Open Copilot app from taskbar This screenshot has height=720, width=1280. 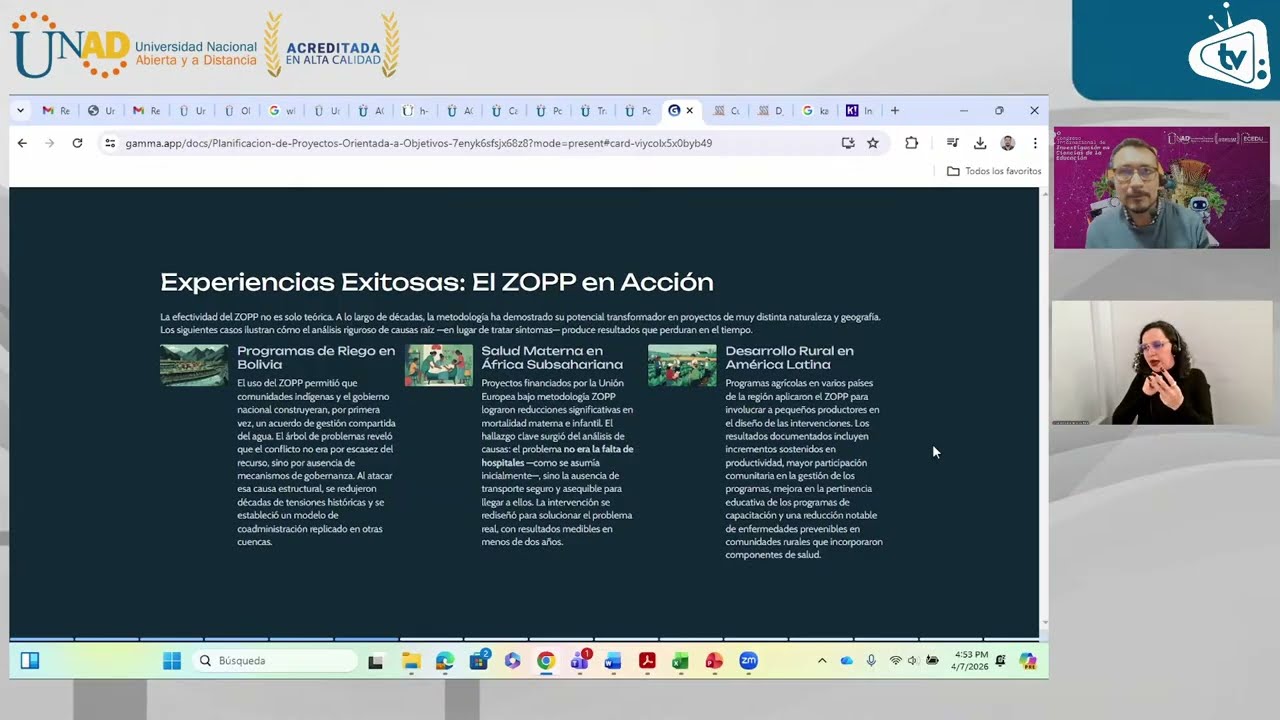(513, 661)
